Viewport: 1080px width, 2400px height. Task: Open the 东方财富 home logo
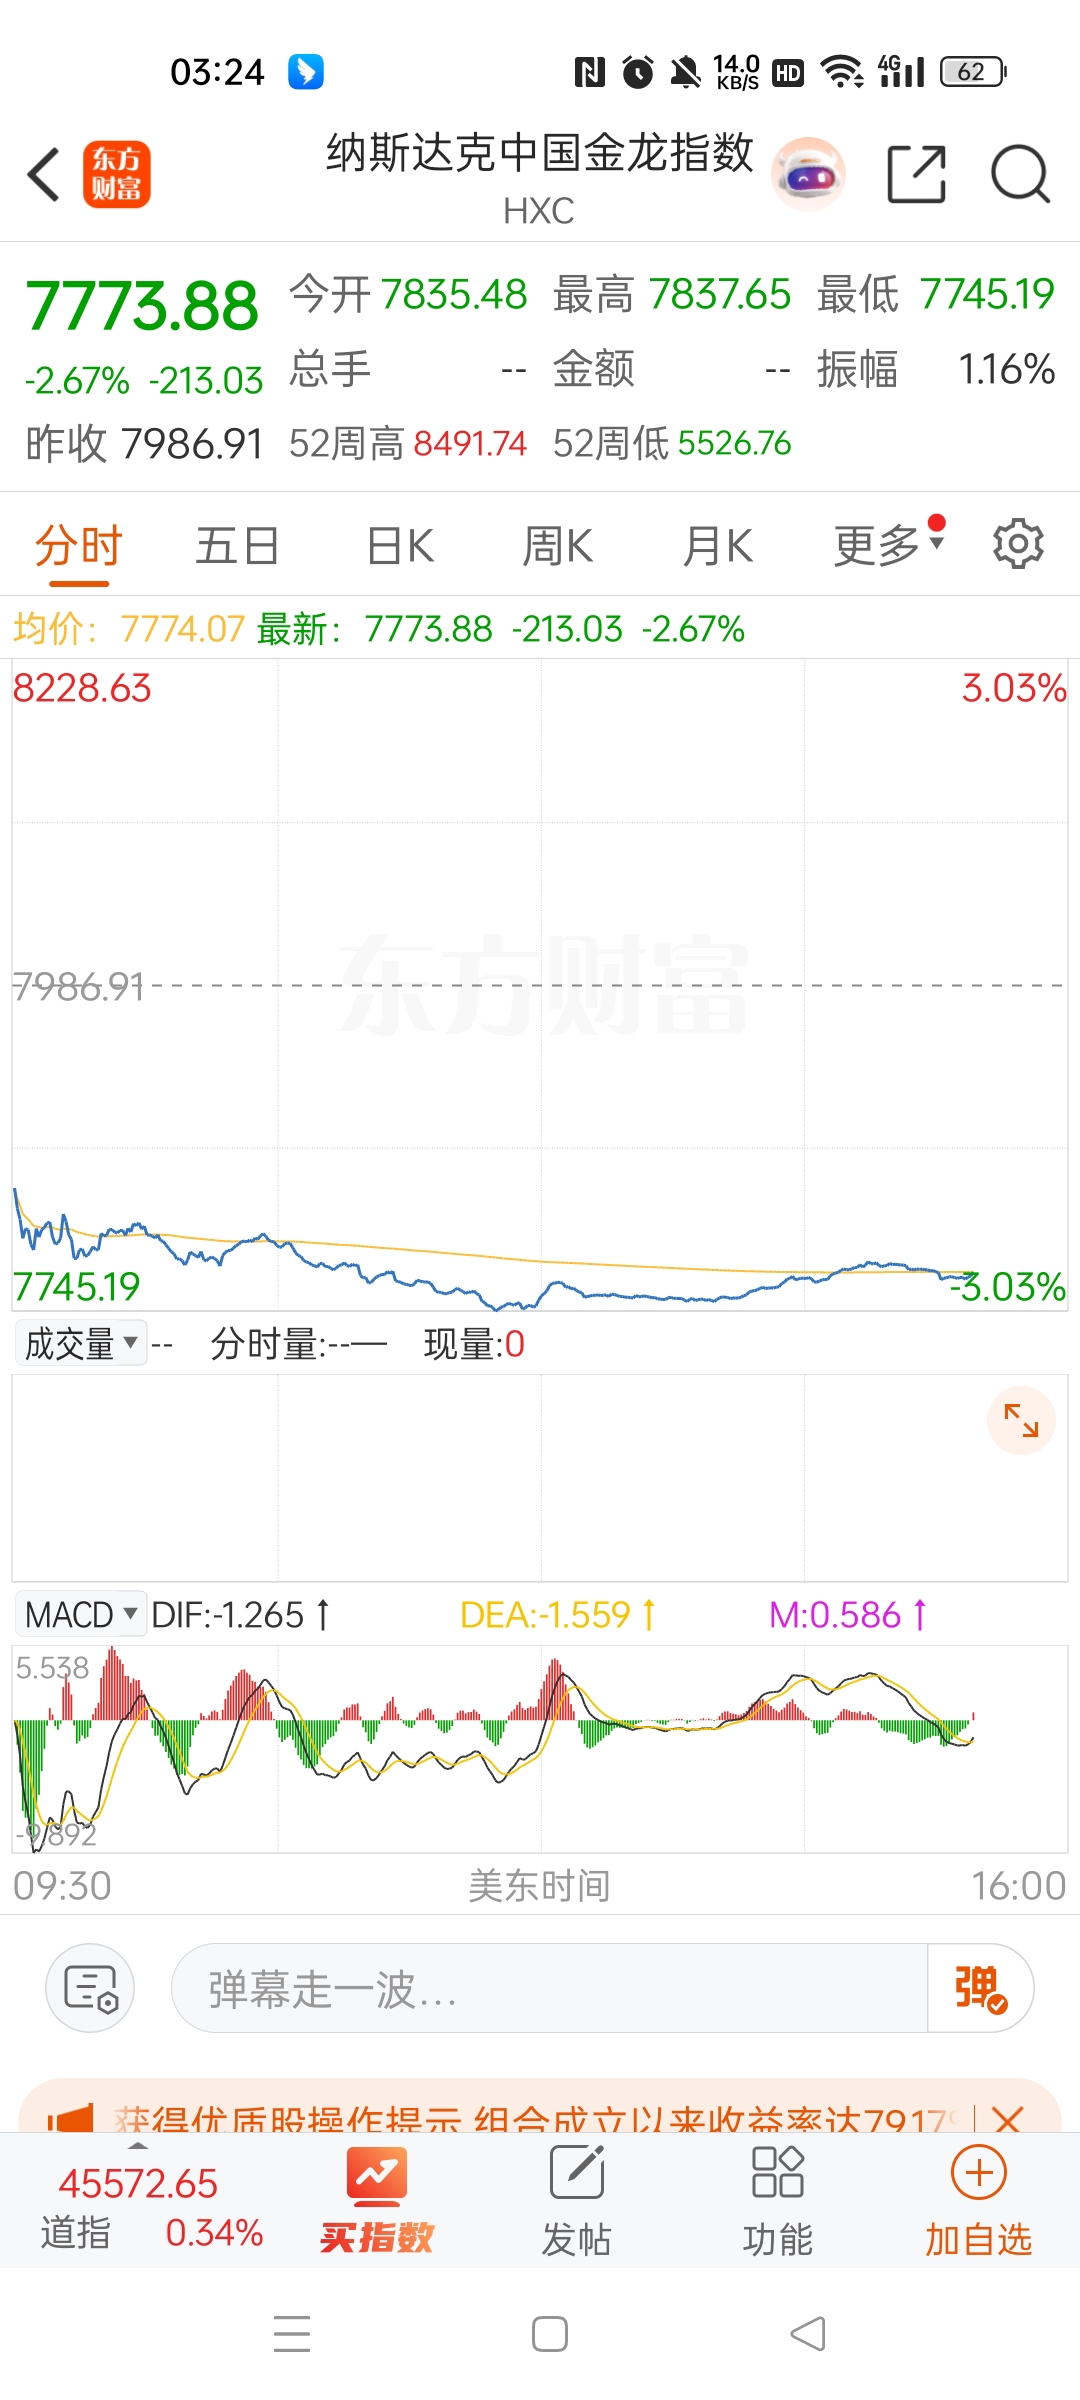click(116, 174)
